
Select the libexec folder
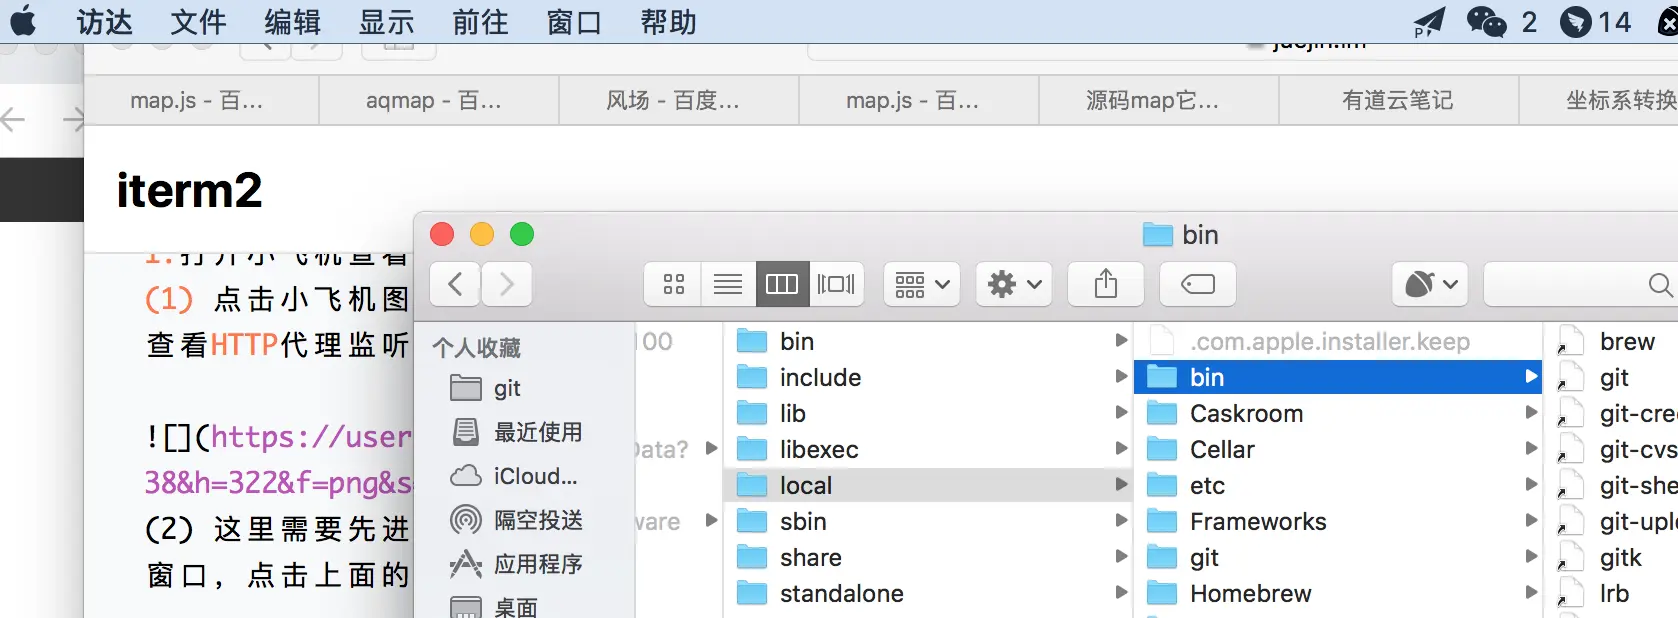928,449
